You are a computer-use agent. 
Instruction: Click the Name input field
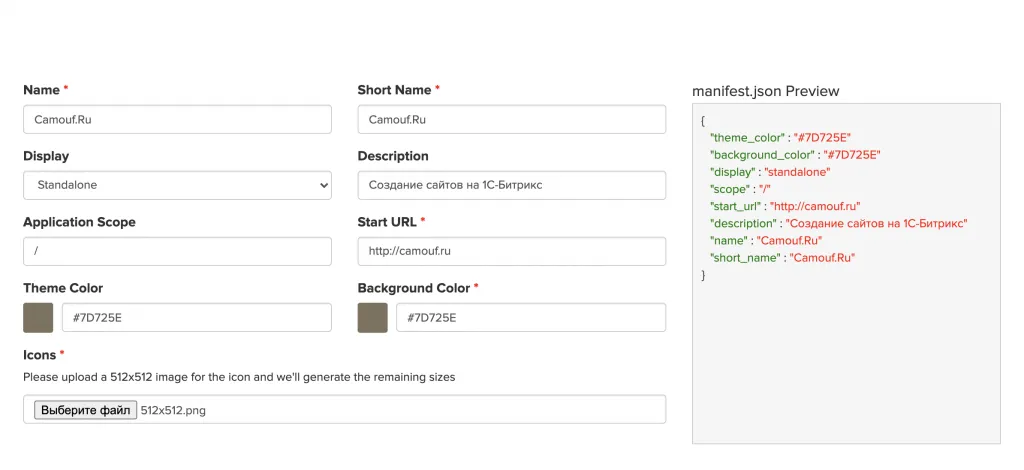(177, 119)
